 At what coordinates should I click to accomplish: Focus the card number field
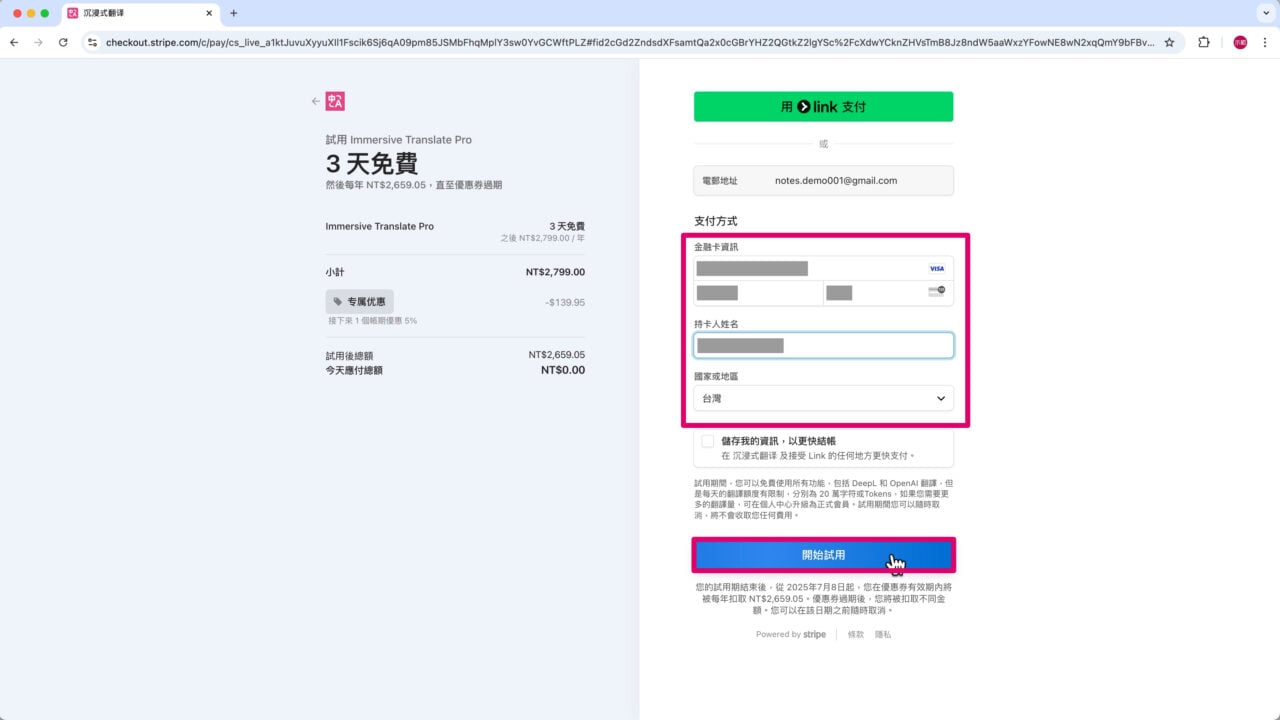(x=823, y=268)
